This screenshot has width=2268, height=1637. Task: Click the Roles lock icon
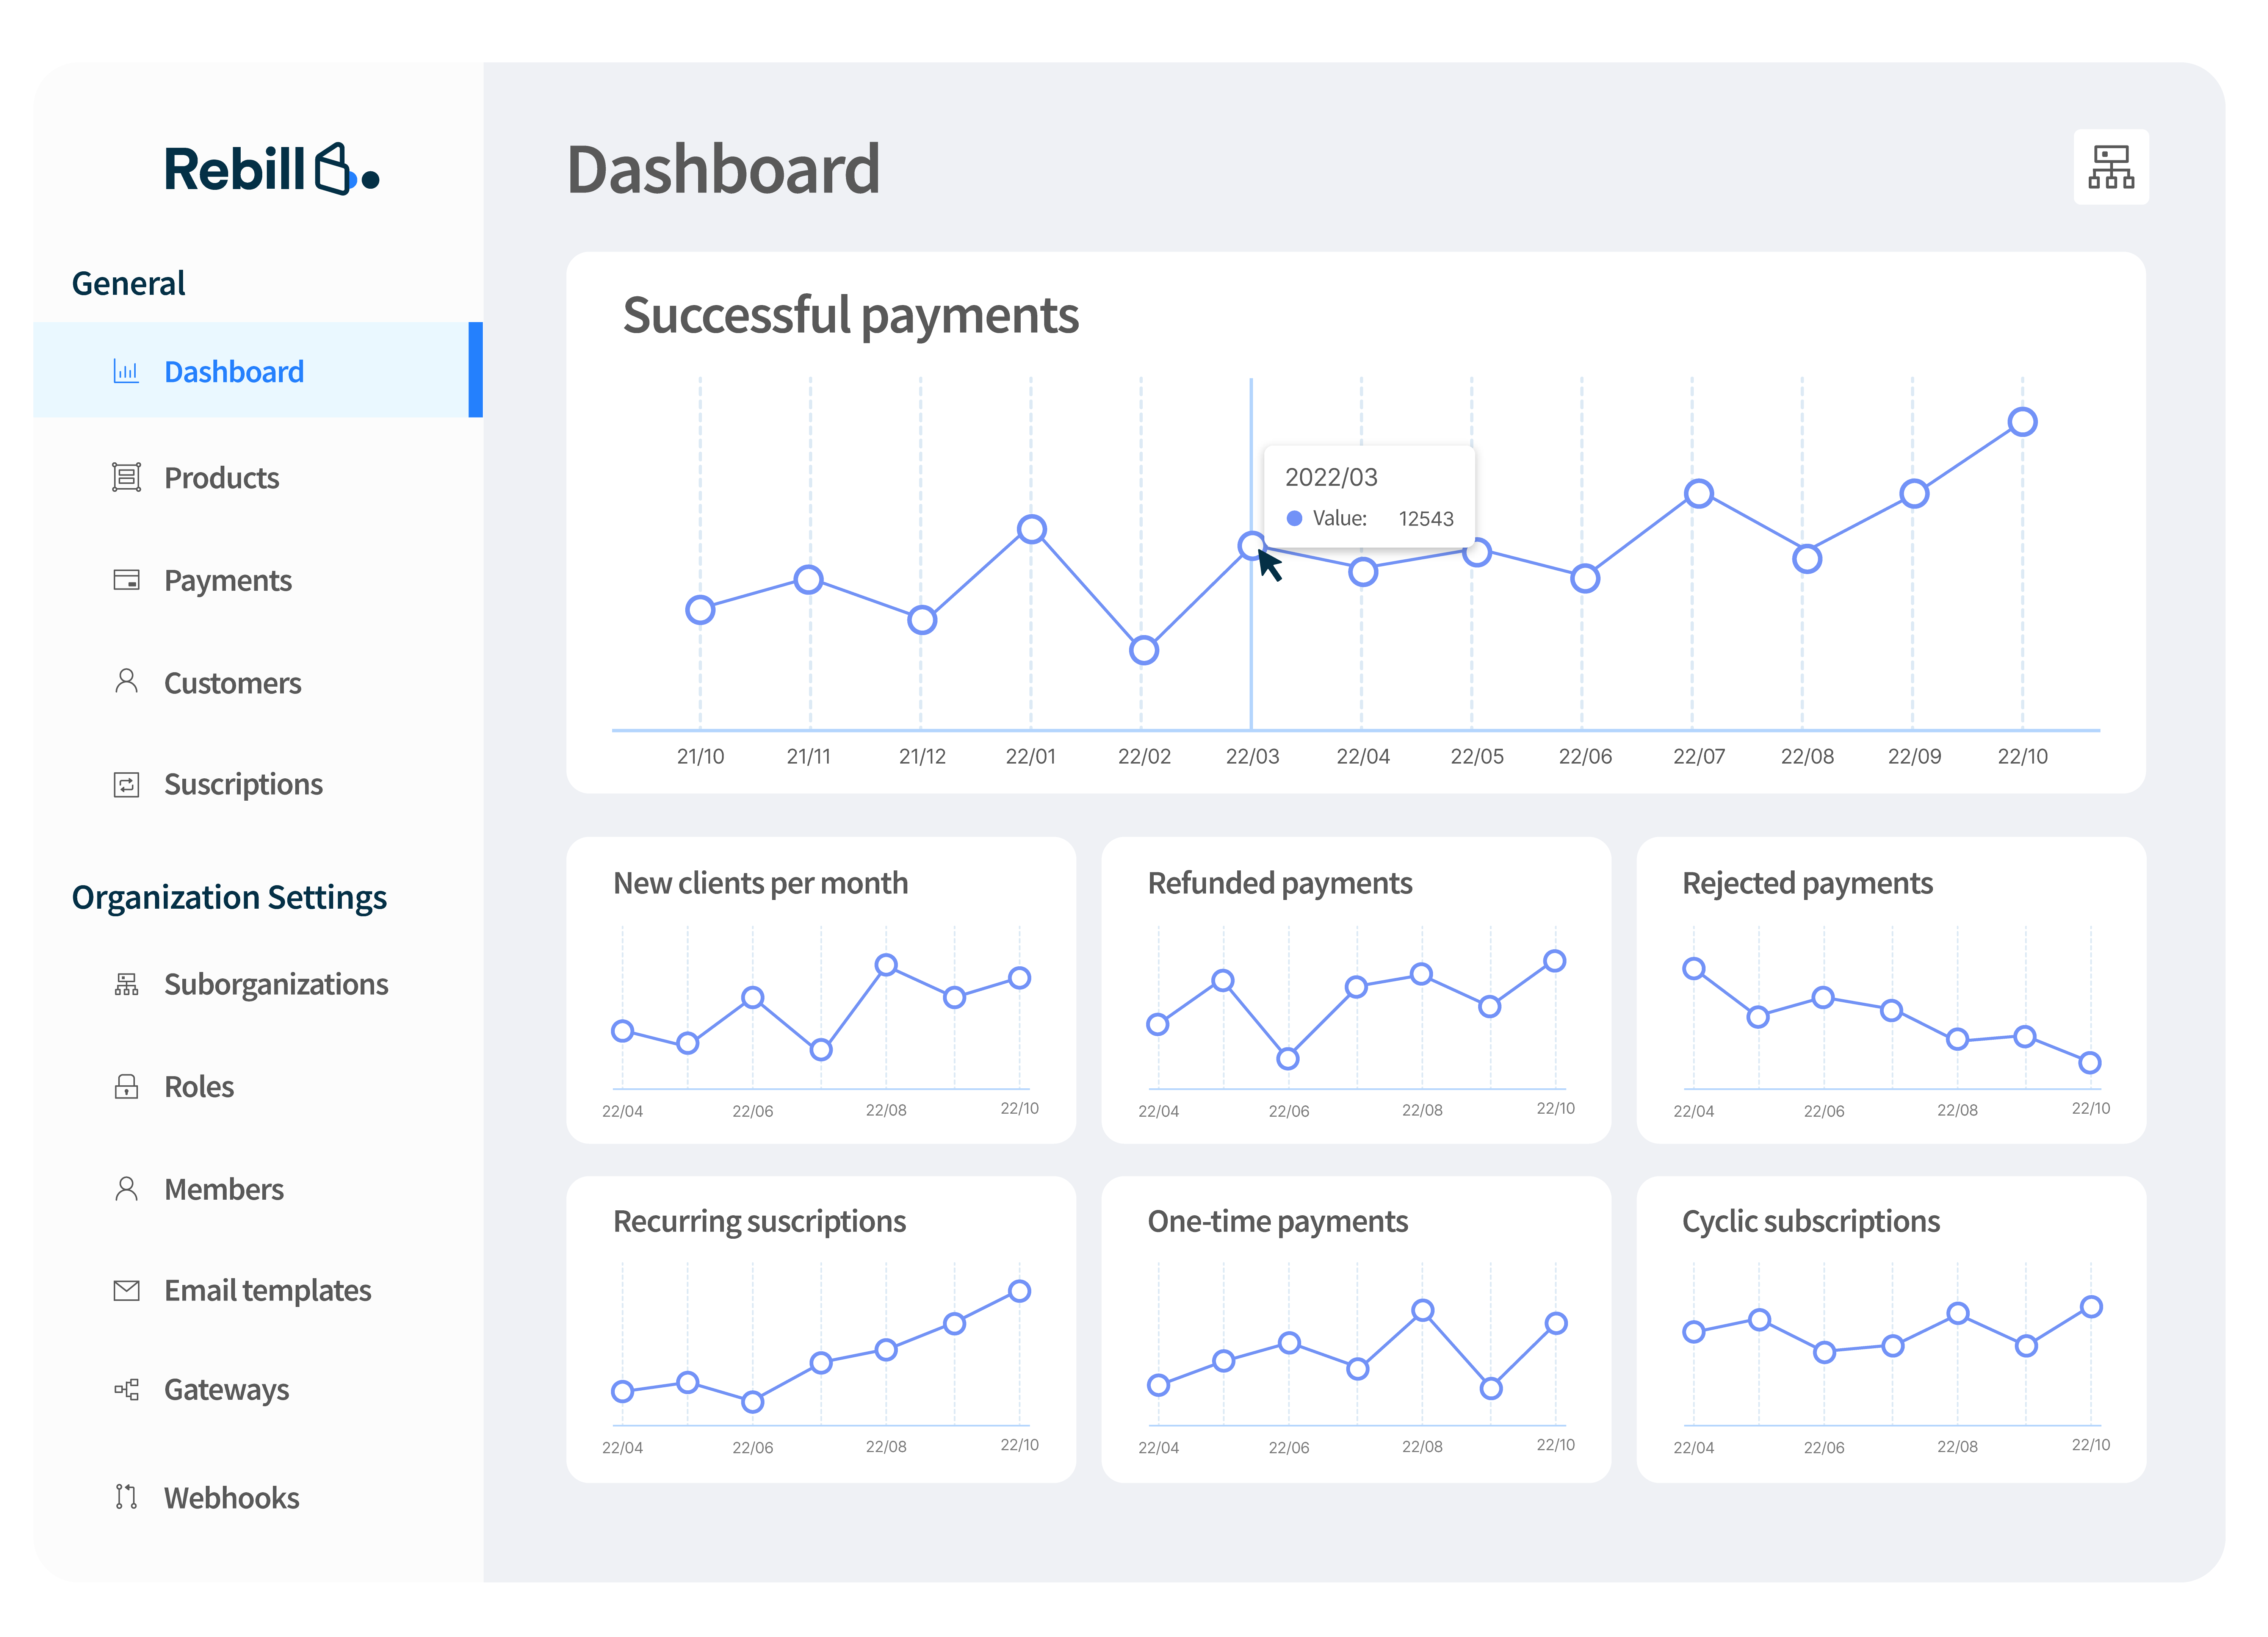coord(126,1086)
